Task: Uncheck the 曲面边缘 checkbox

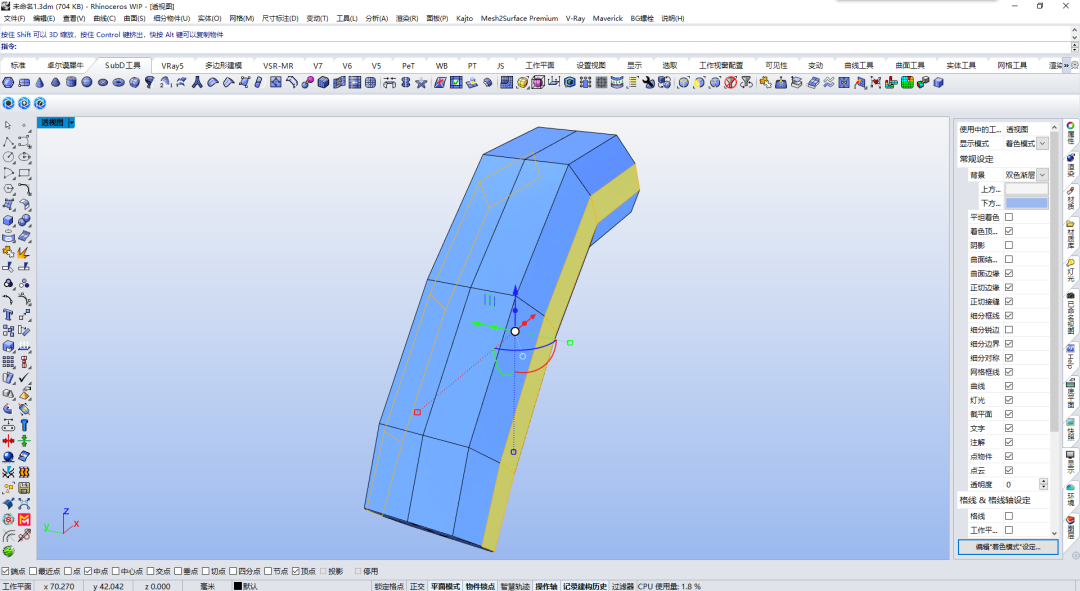Action: pyautogui.click(x=1009, y=273)
